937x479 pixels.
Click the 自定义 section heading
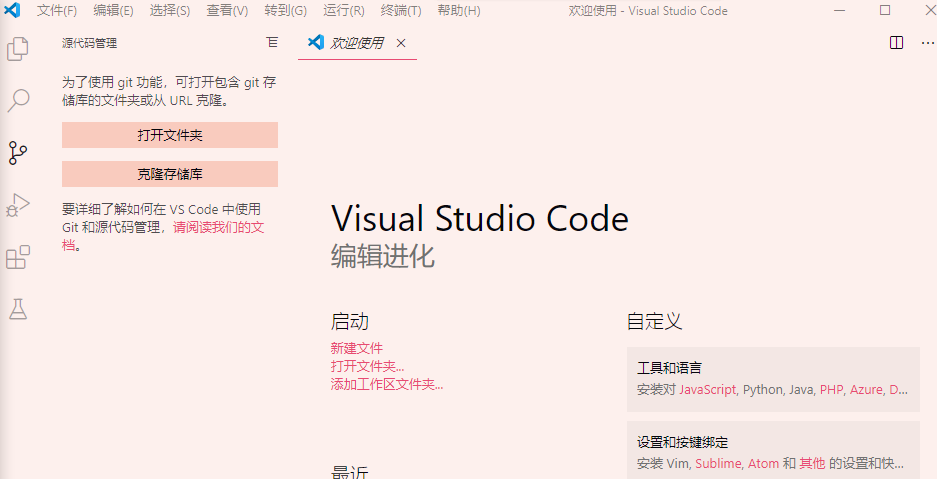click(654, 322)
